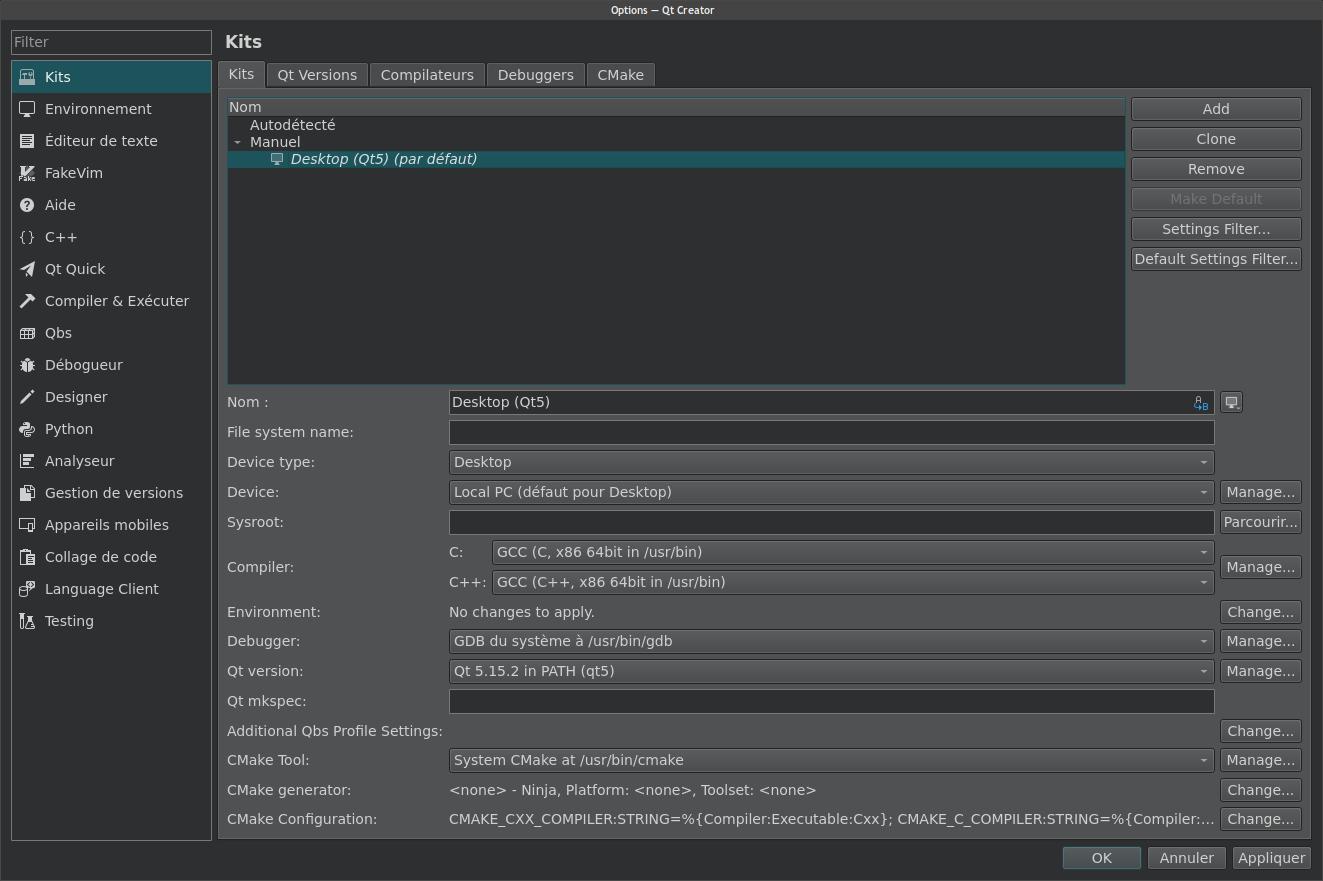Clone the selected kit
This screenshot has width=1323, height=881.
pyautogui.click(x=1216, y=139)
